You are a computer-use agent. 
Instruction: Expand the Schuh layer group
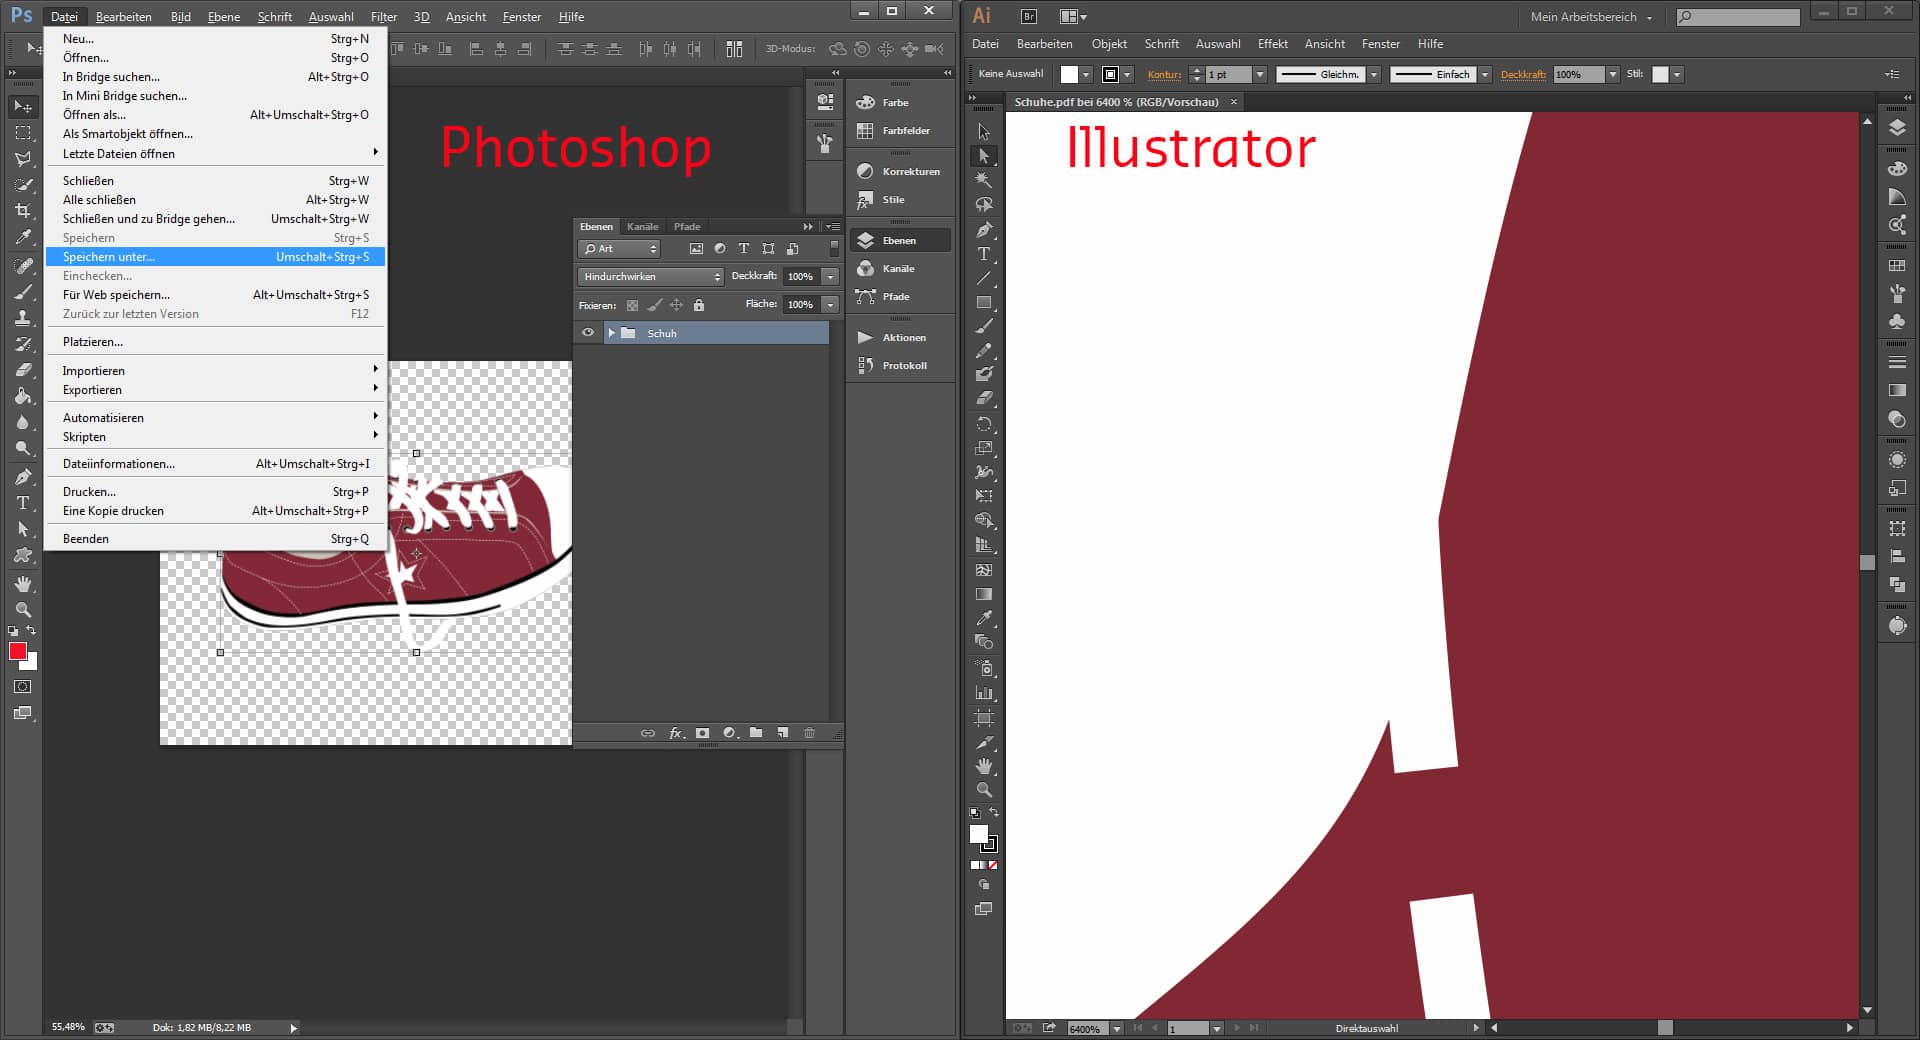(x=611, y=333)
